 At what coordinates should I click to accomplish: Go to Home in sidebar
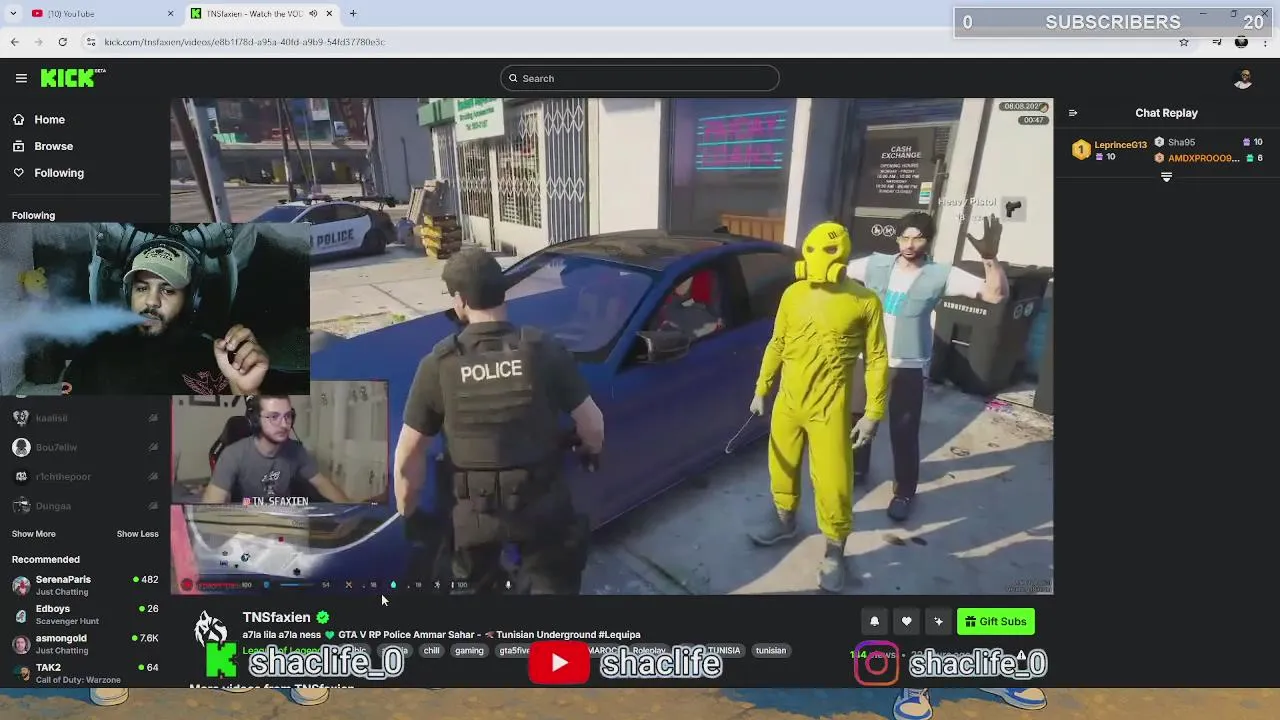49,119
